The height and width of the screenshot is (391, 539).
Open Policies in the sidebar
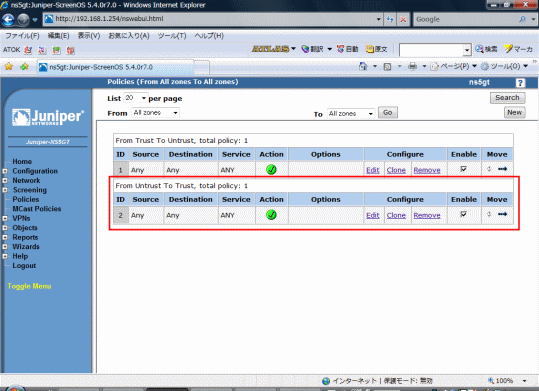click(26, 199)
